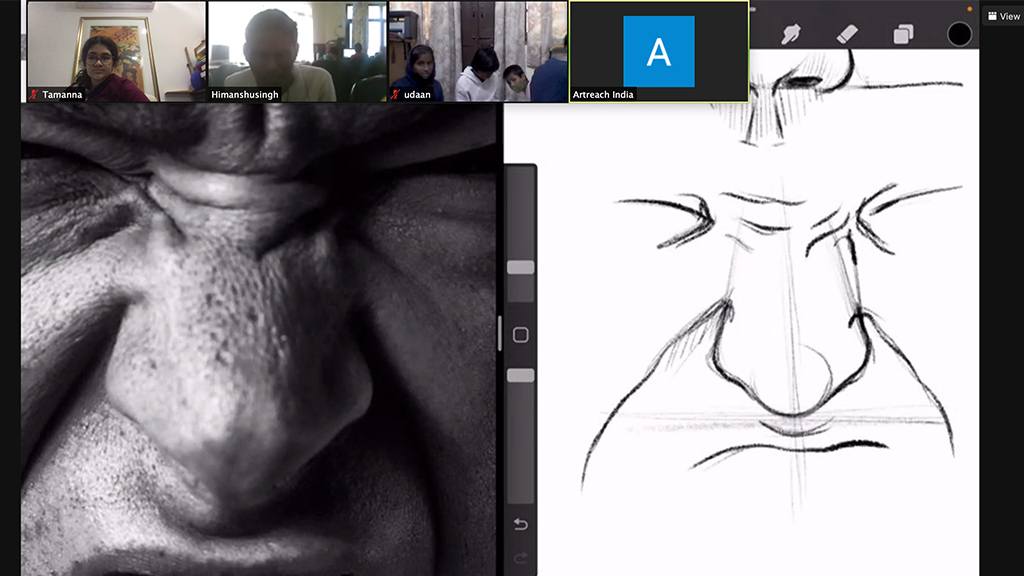Select udaan's video thumbnail
The width and height of the screenshot is (1024, 576).
tap(477, 50)
